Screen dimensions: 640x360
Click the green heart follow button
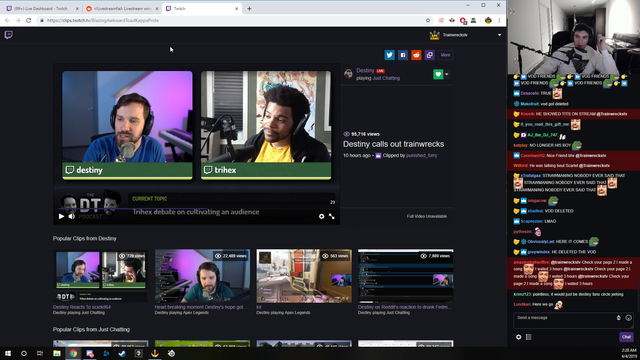click(438, 74)
